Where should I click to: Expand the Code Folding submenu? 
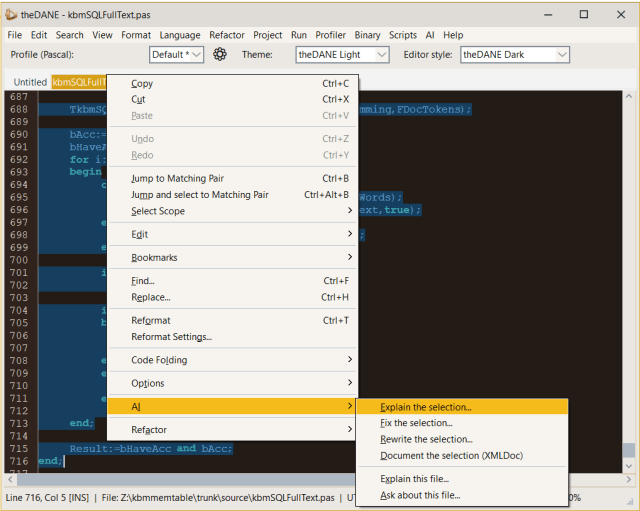tap(232, 360)
